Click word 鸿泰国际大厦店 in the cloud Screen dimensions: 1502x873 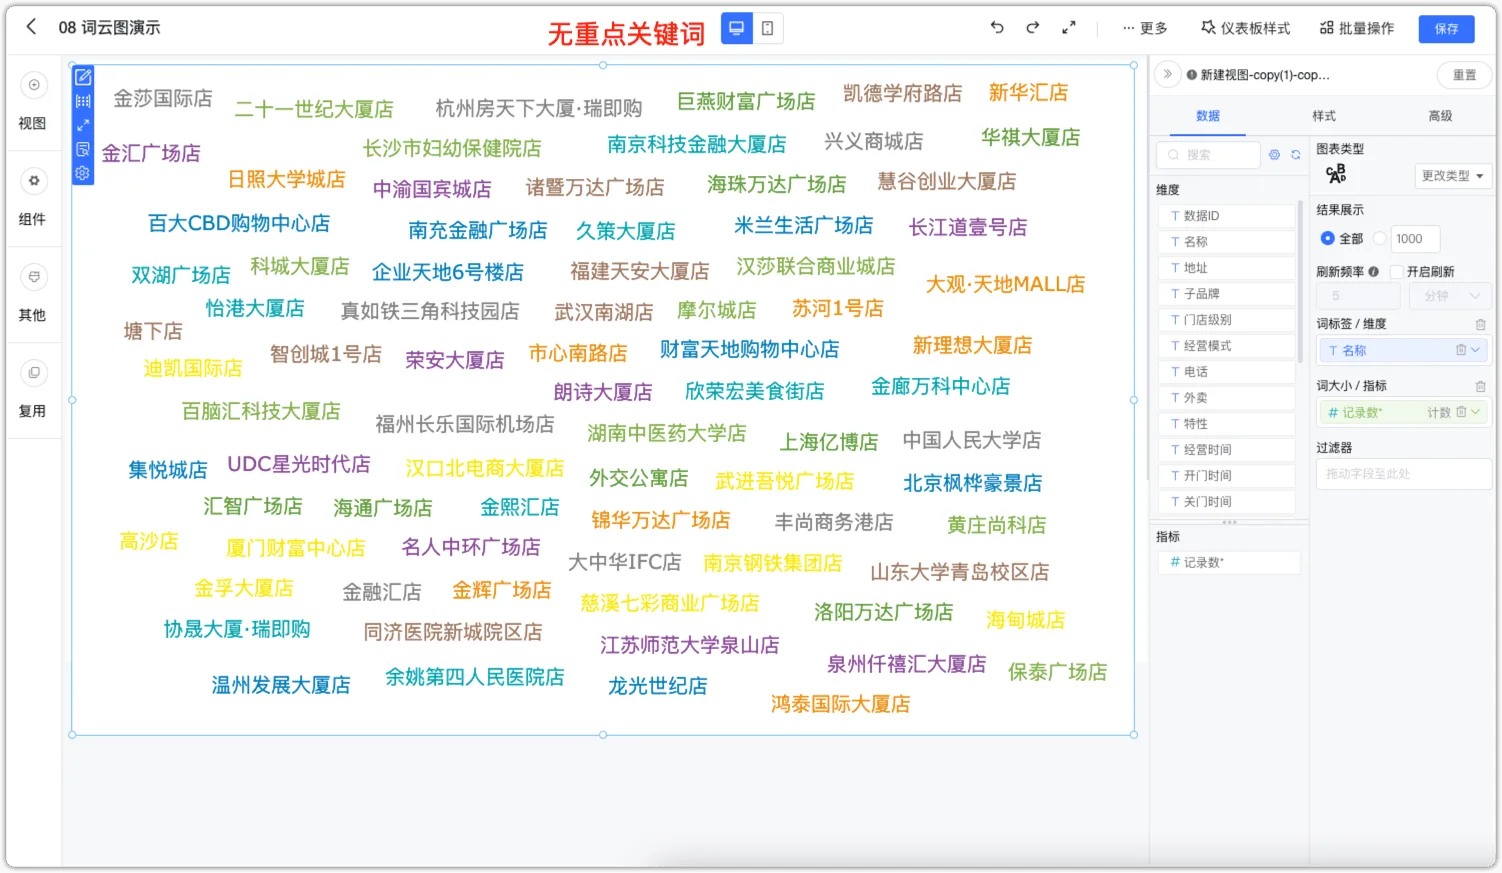pos(840,704)
